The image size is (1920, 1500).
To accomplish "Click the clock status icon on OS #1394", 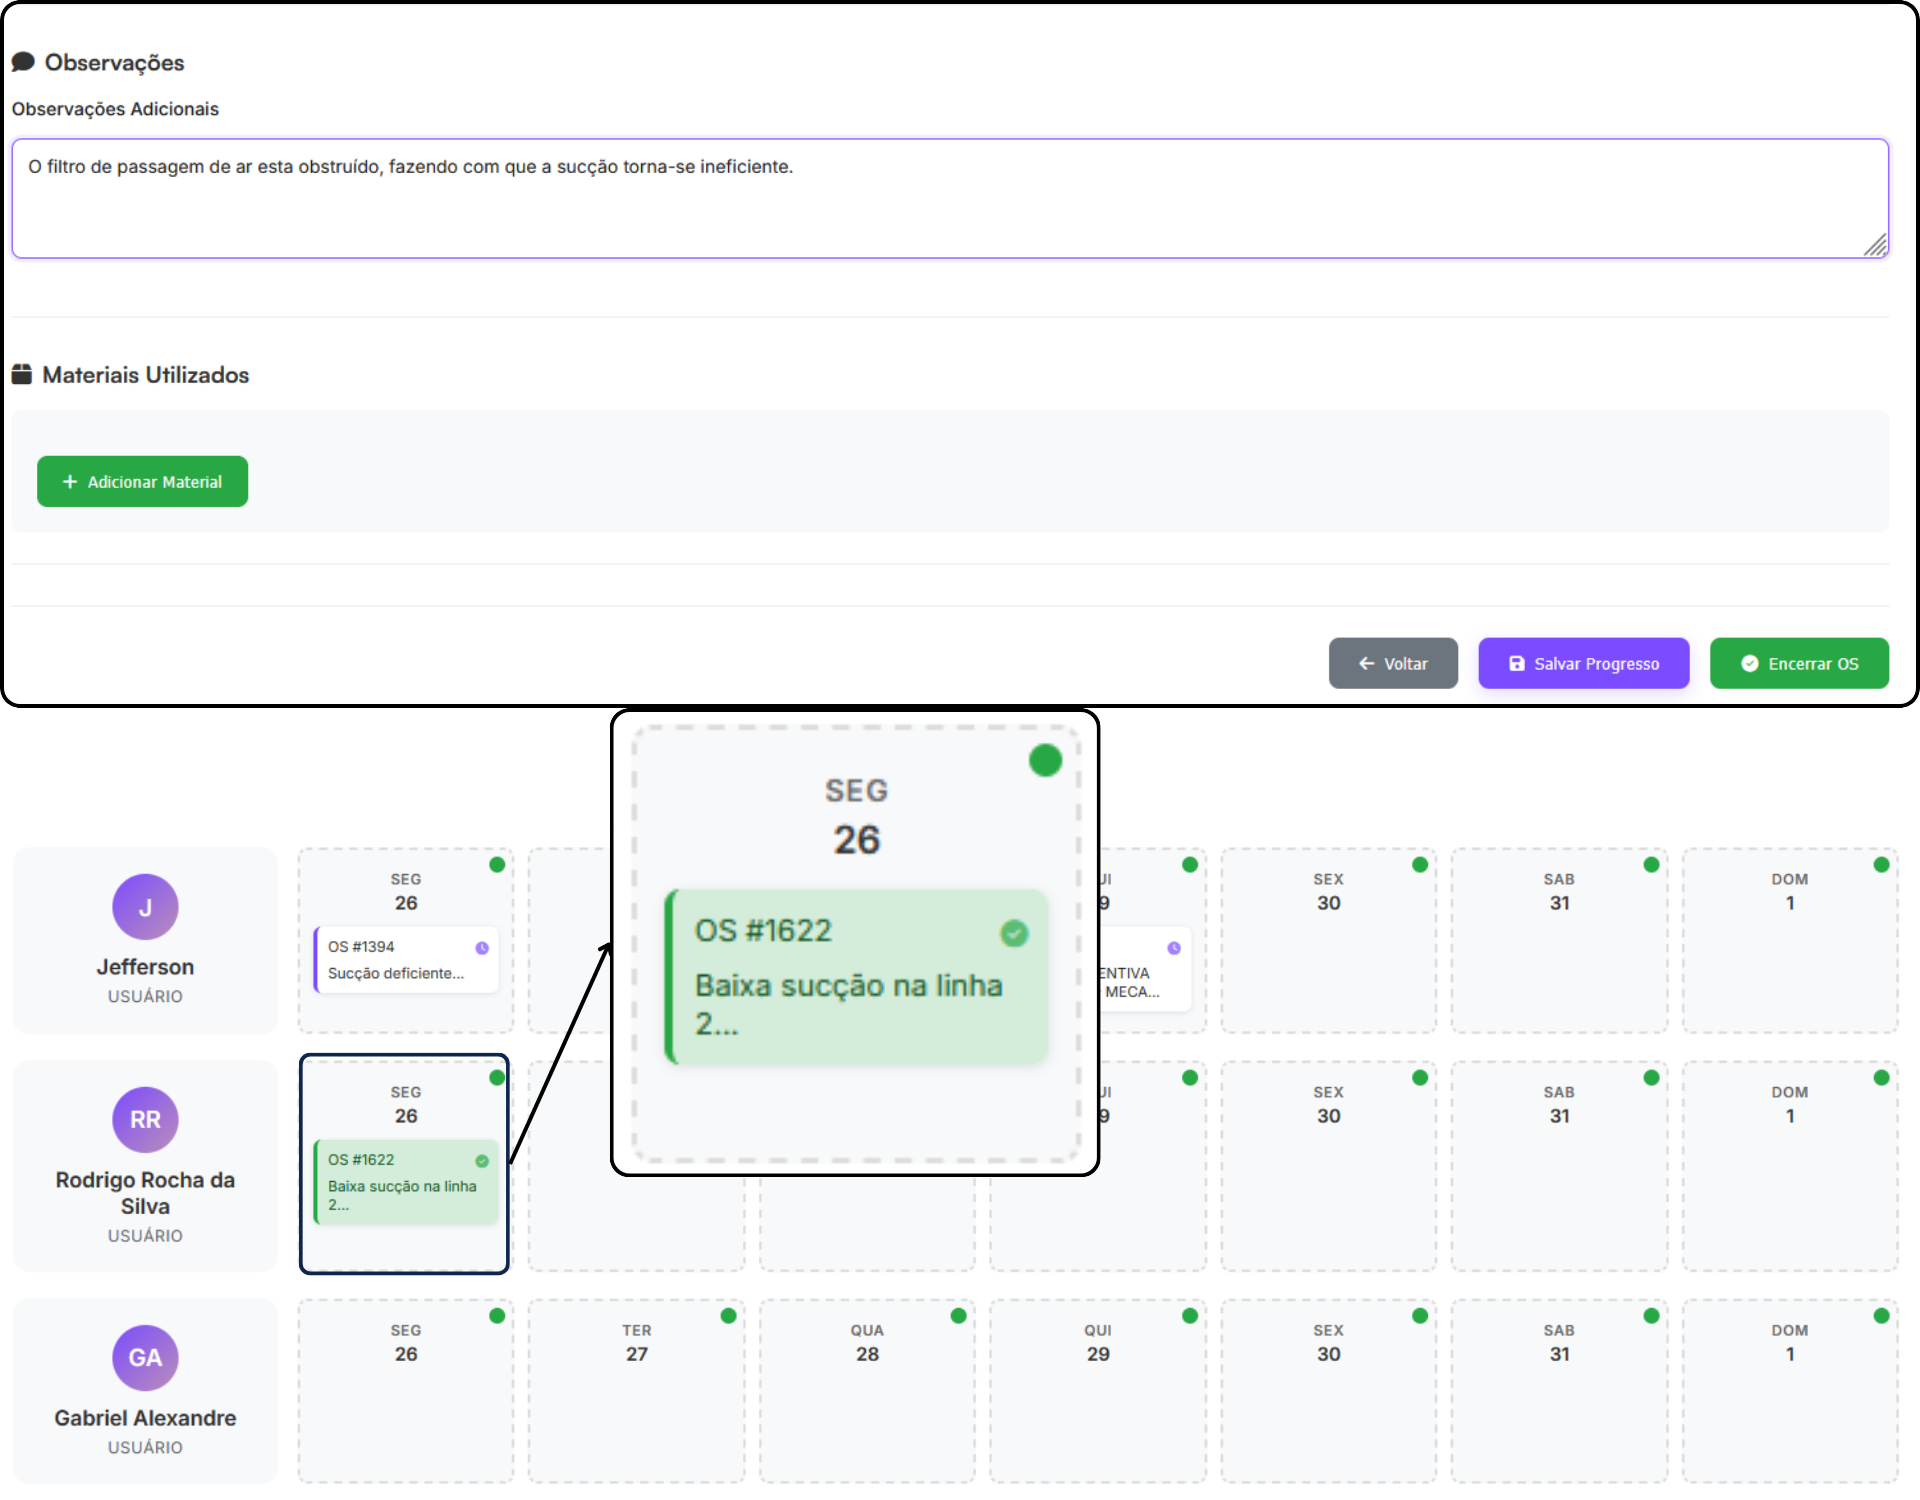I will coord(482,948).
